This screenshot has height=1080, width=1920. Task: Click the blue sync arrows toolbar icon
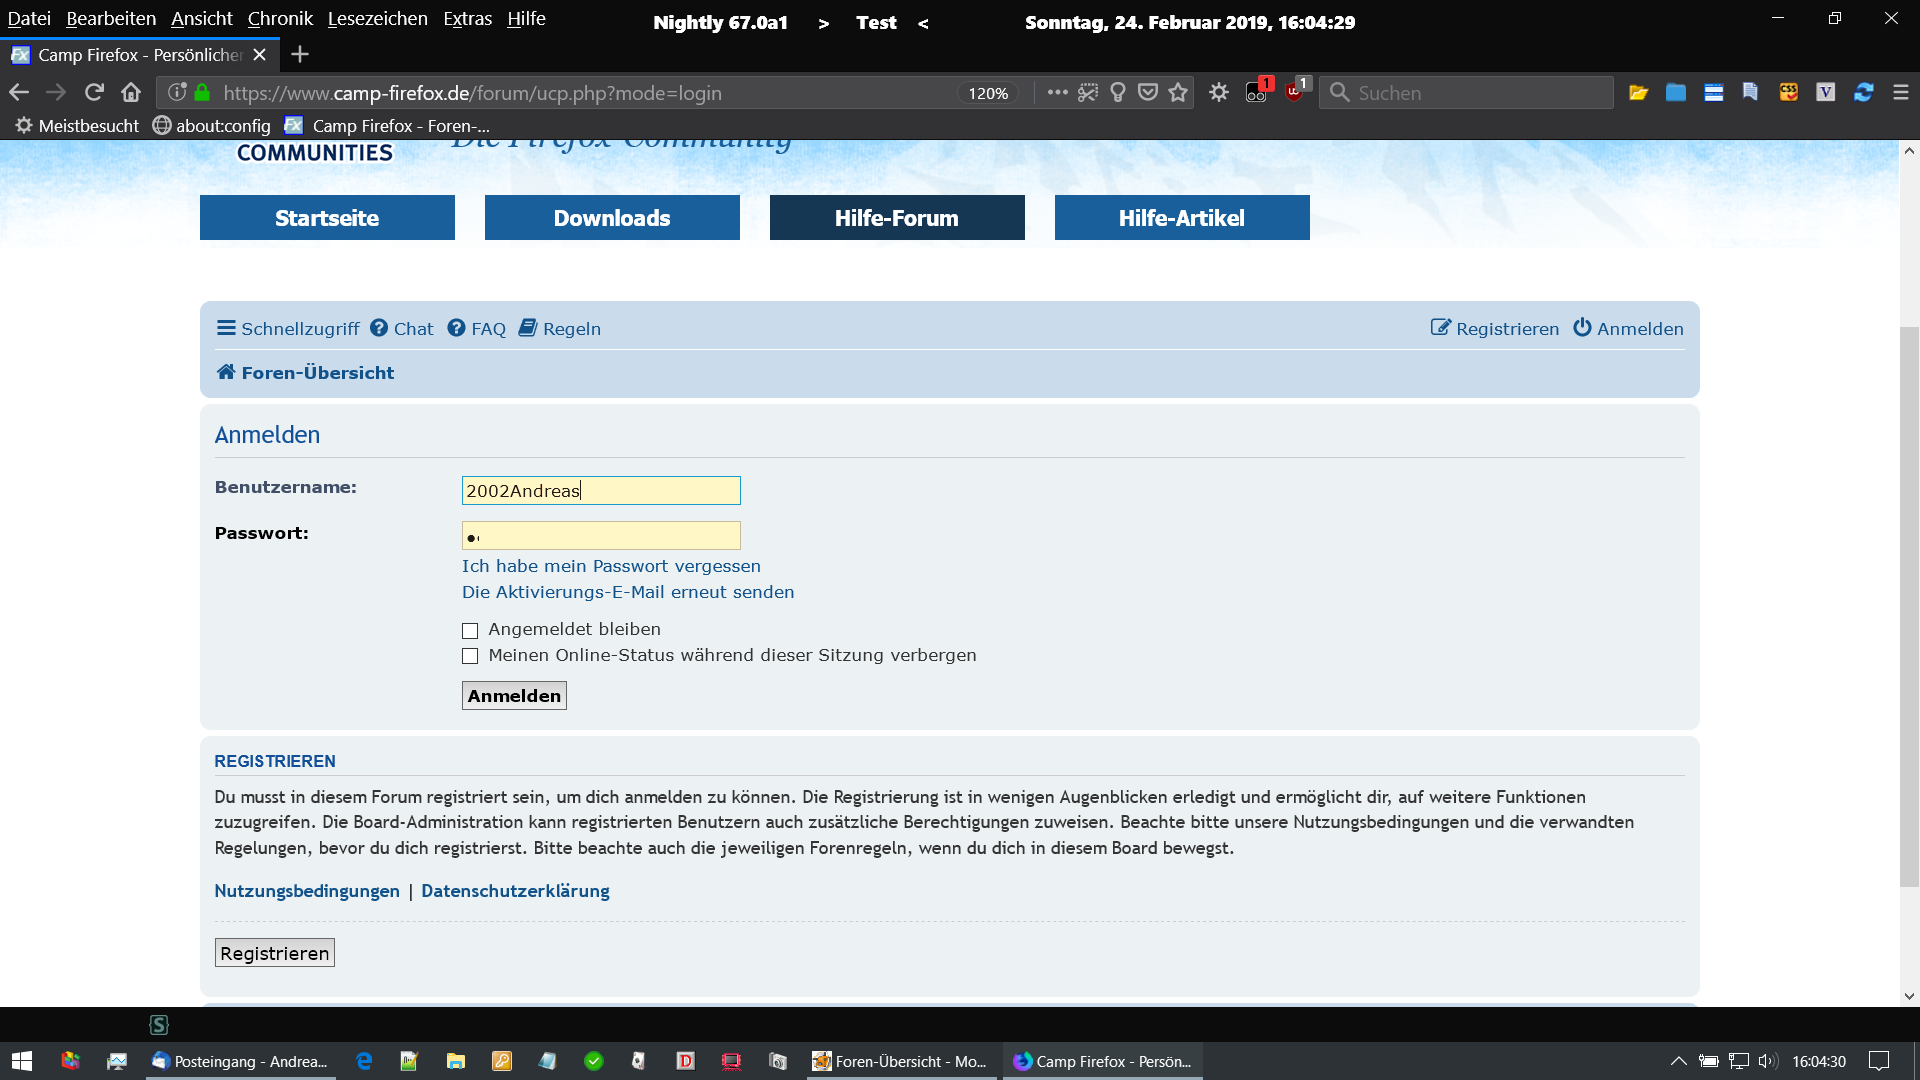click(x=1863, y=92)
